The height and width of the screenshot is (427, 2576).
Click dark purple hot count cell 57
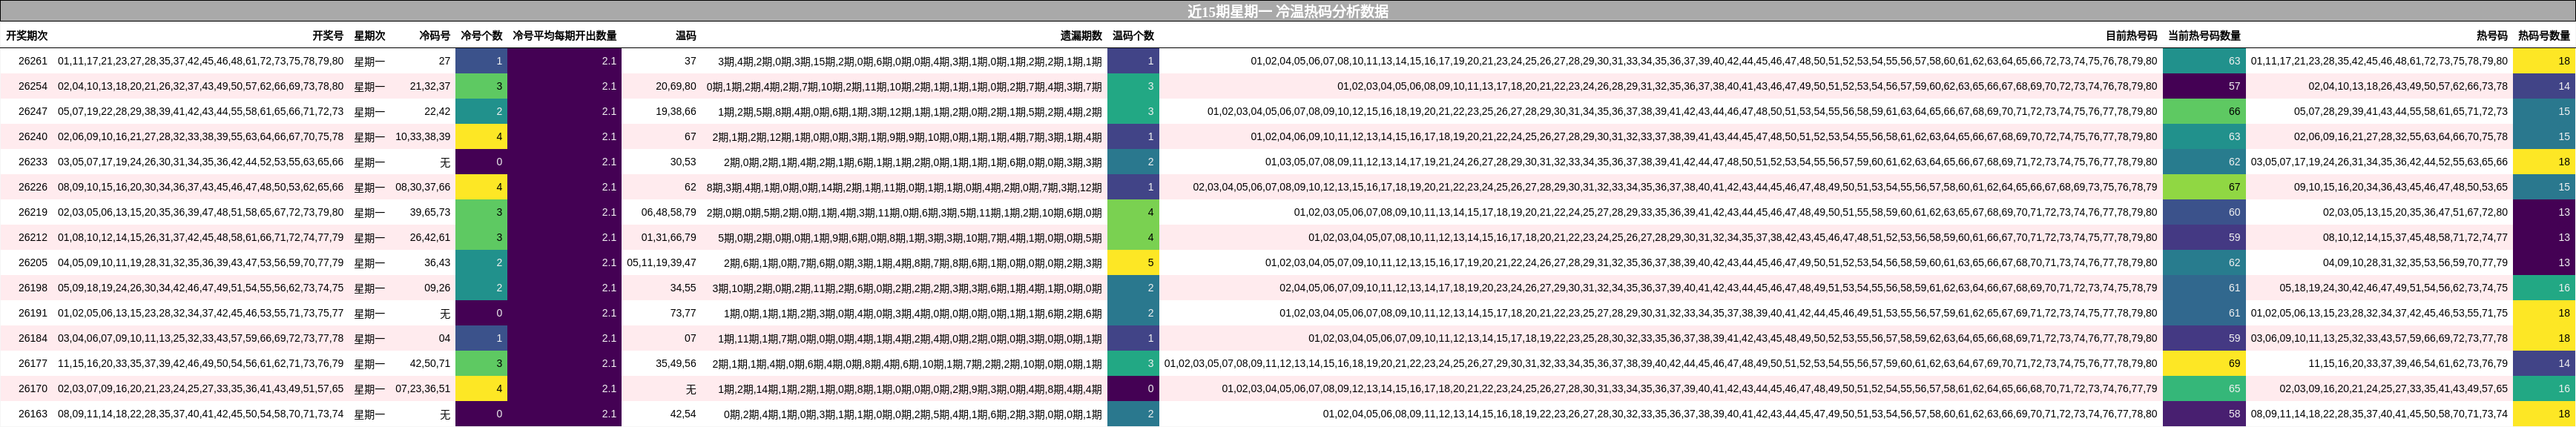2204,86
